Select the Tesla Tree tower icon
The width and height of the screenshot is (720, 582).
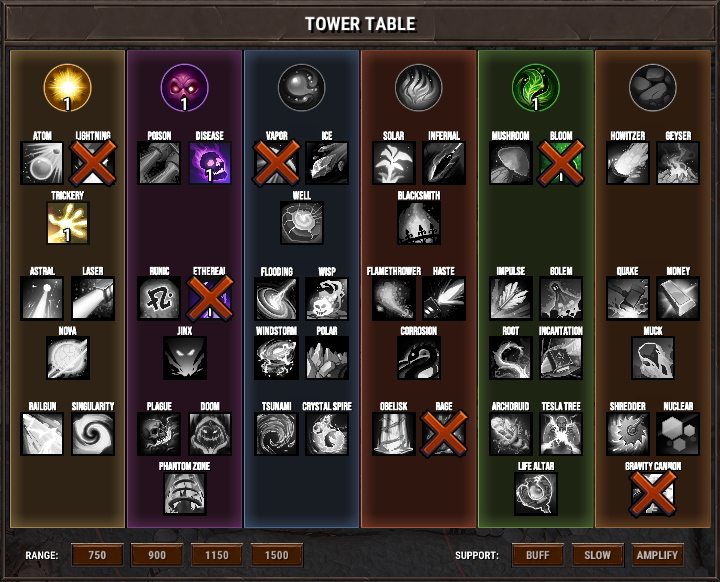561,434
